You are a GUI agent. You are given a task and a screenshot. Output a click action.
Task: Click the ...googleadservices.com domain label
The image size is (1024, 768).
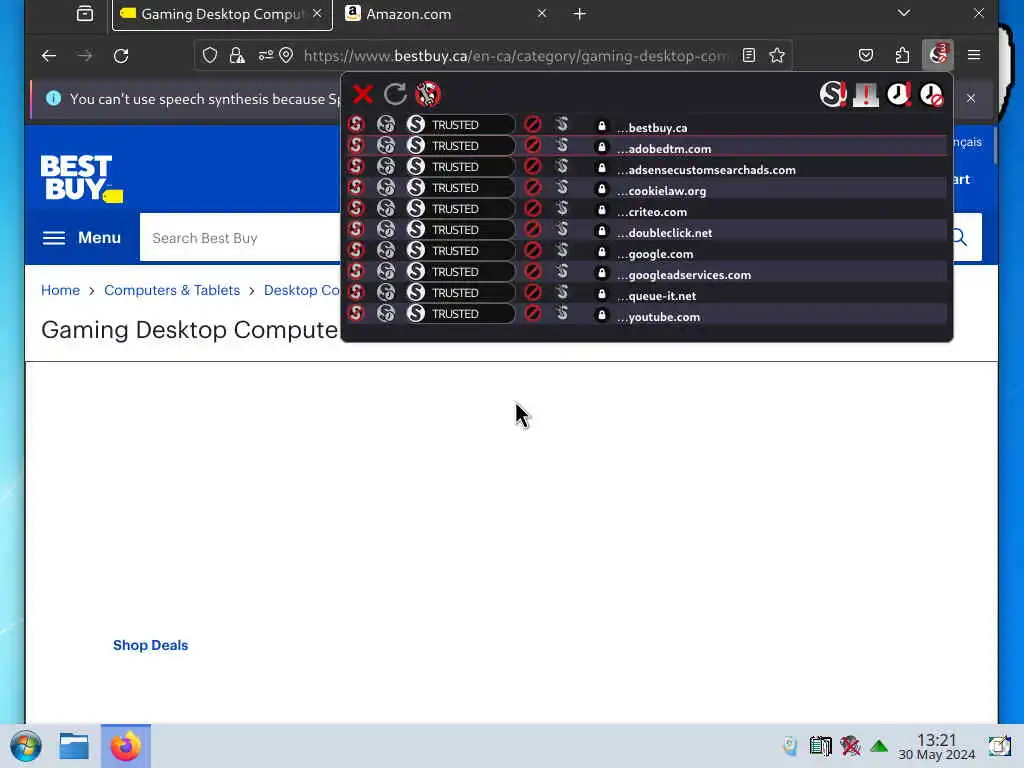pyautogui.click(x=684, y=275)
